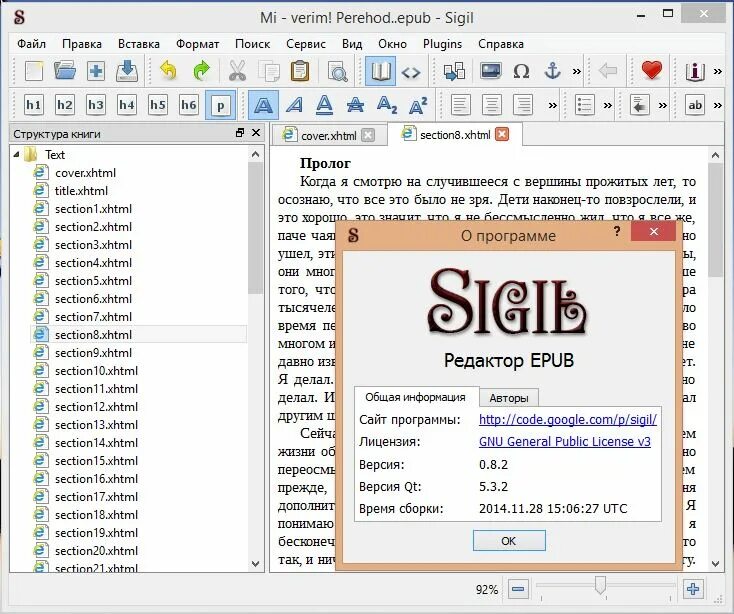This screenshot has height=614, width=734.
Task: Open the Сервис menu
Action: tap(306, 44)
